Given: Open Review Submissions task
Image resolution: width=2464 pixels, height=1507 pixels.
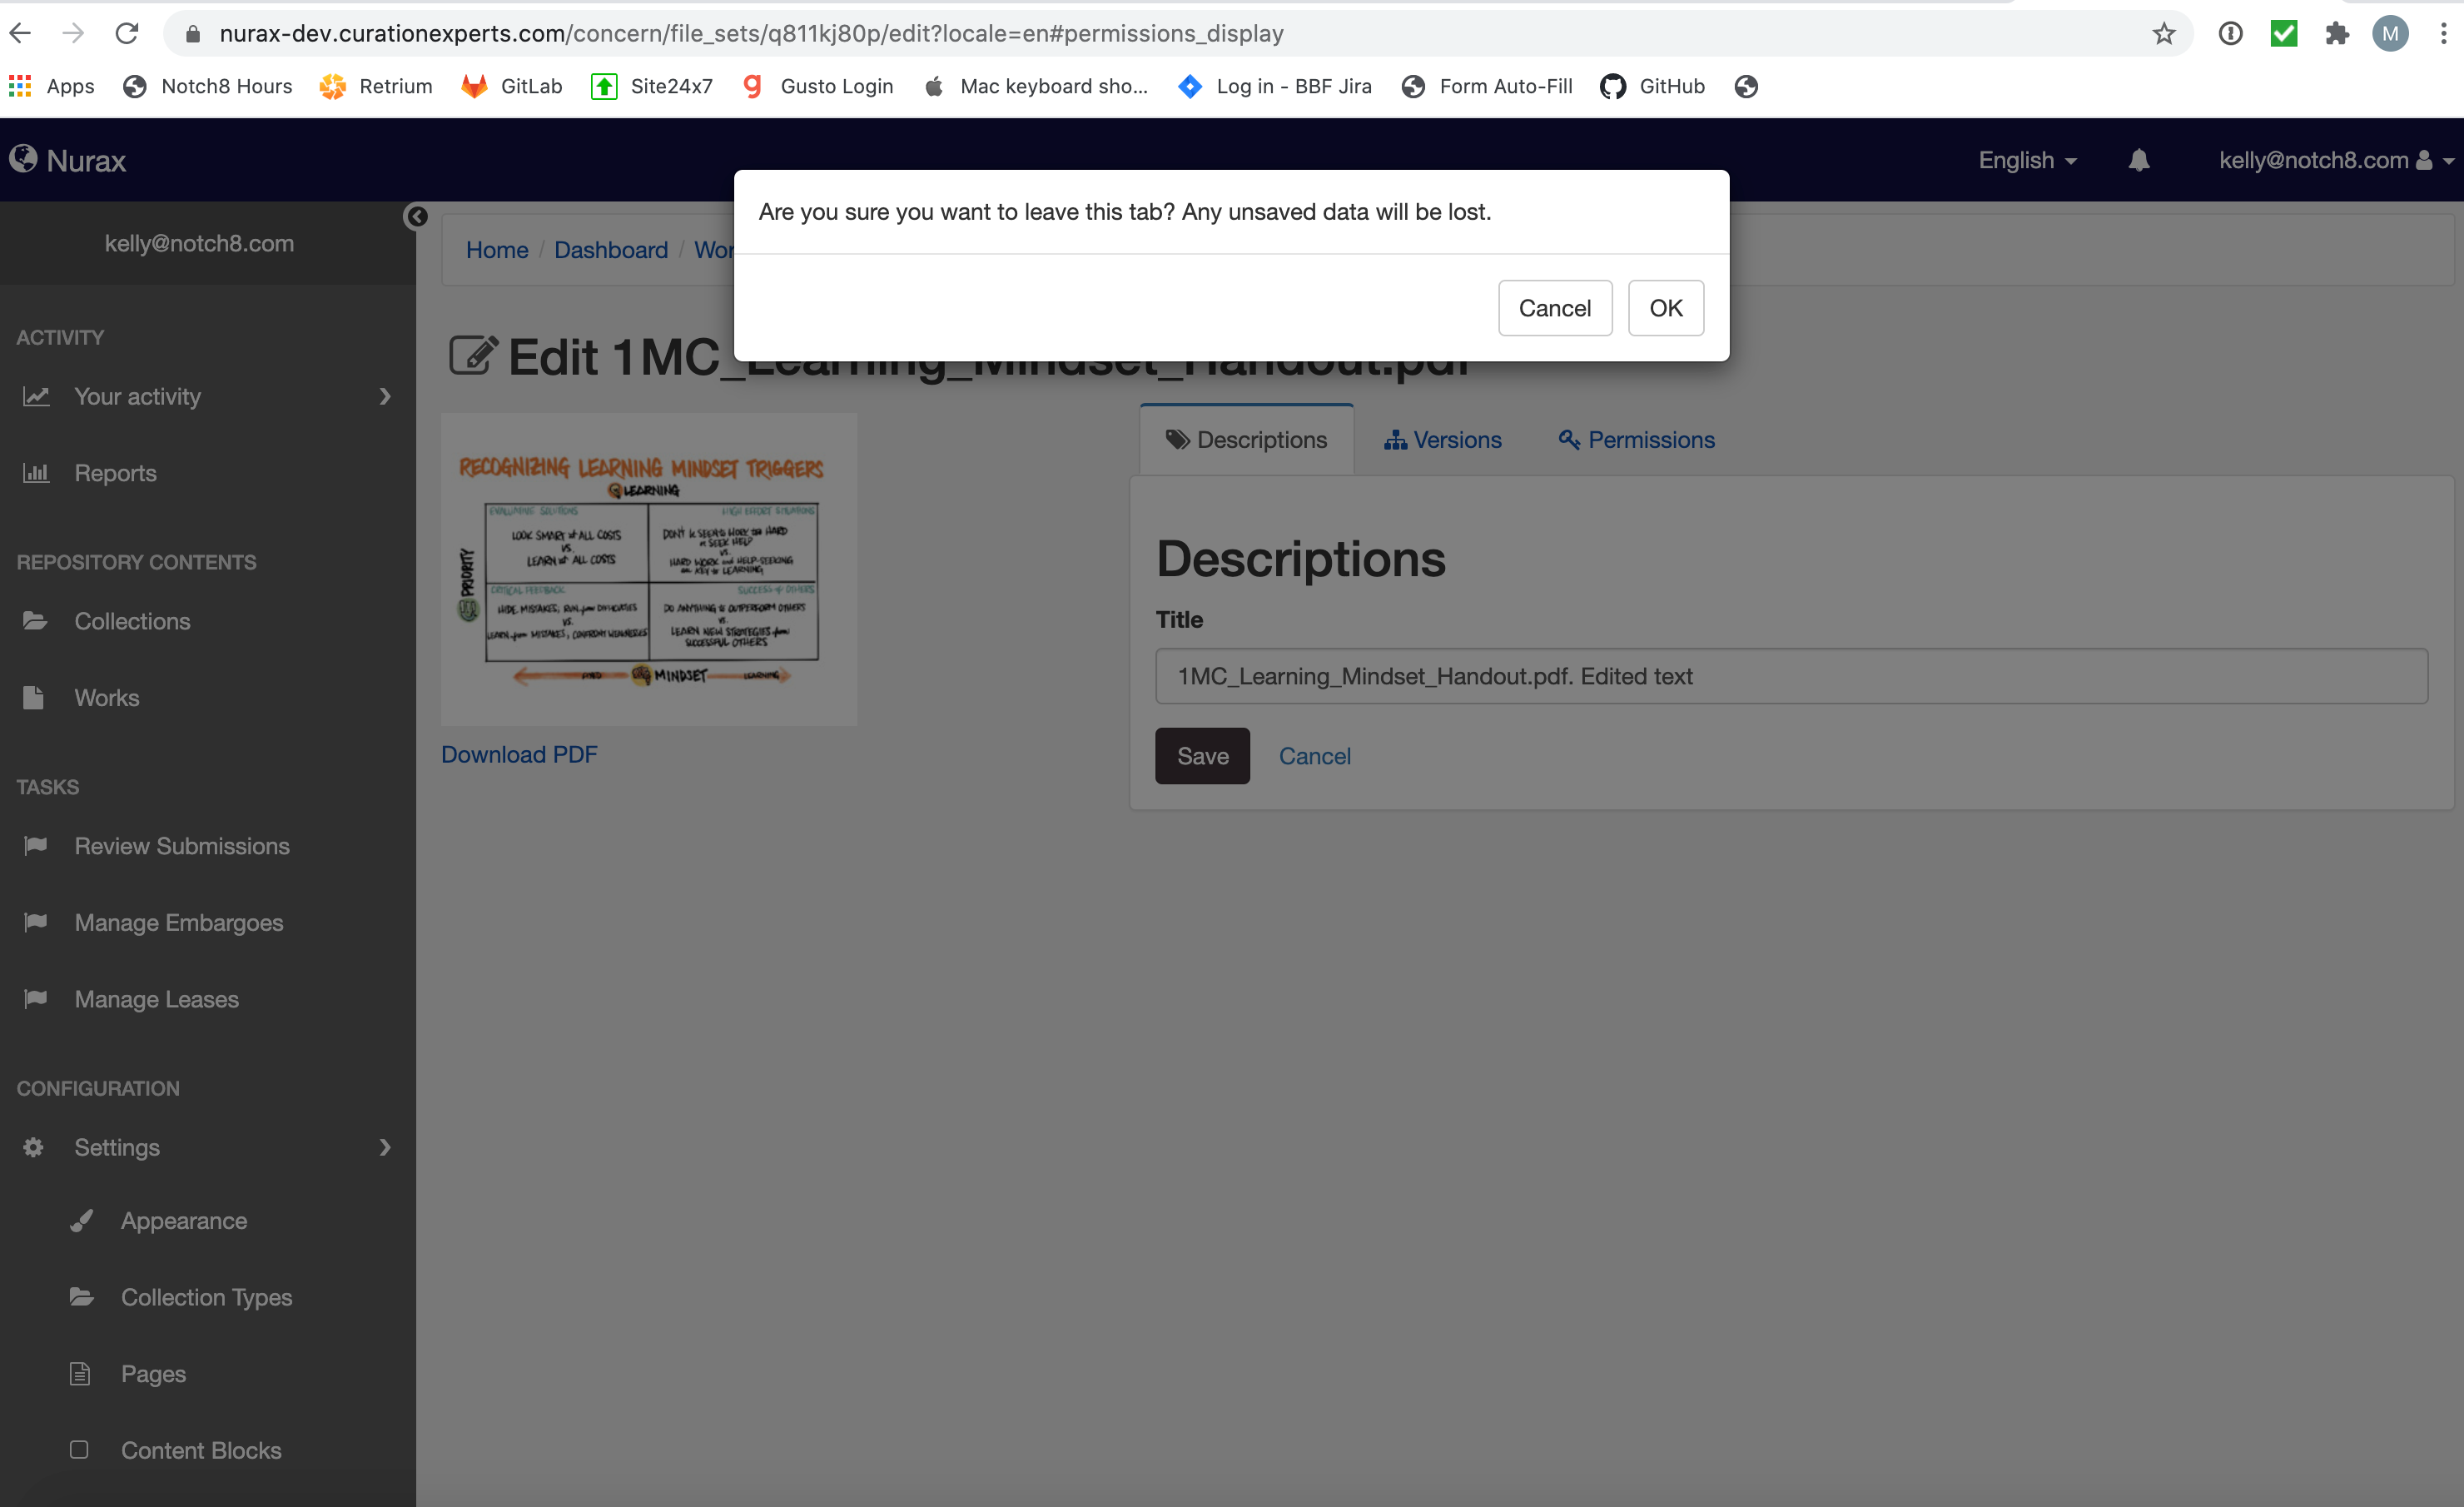Looking at the screenshot, I should coord(208,846).
